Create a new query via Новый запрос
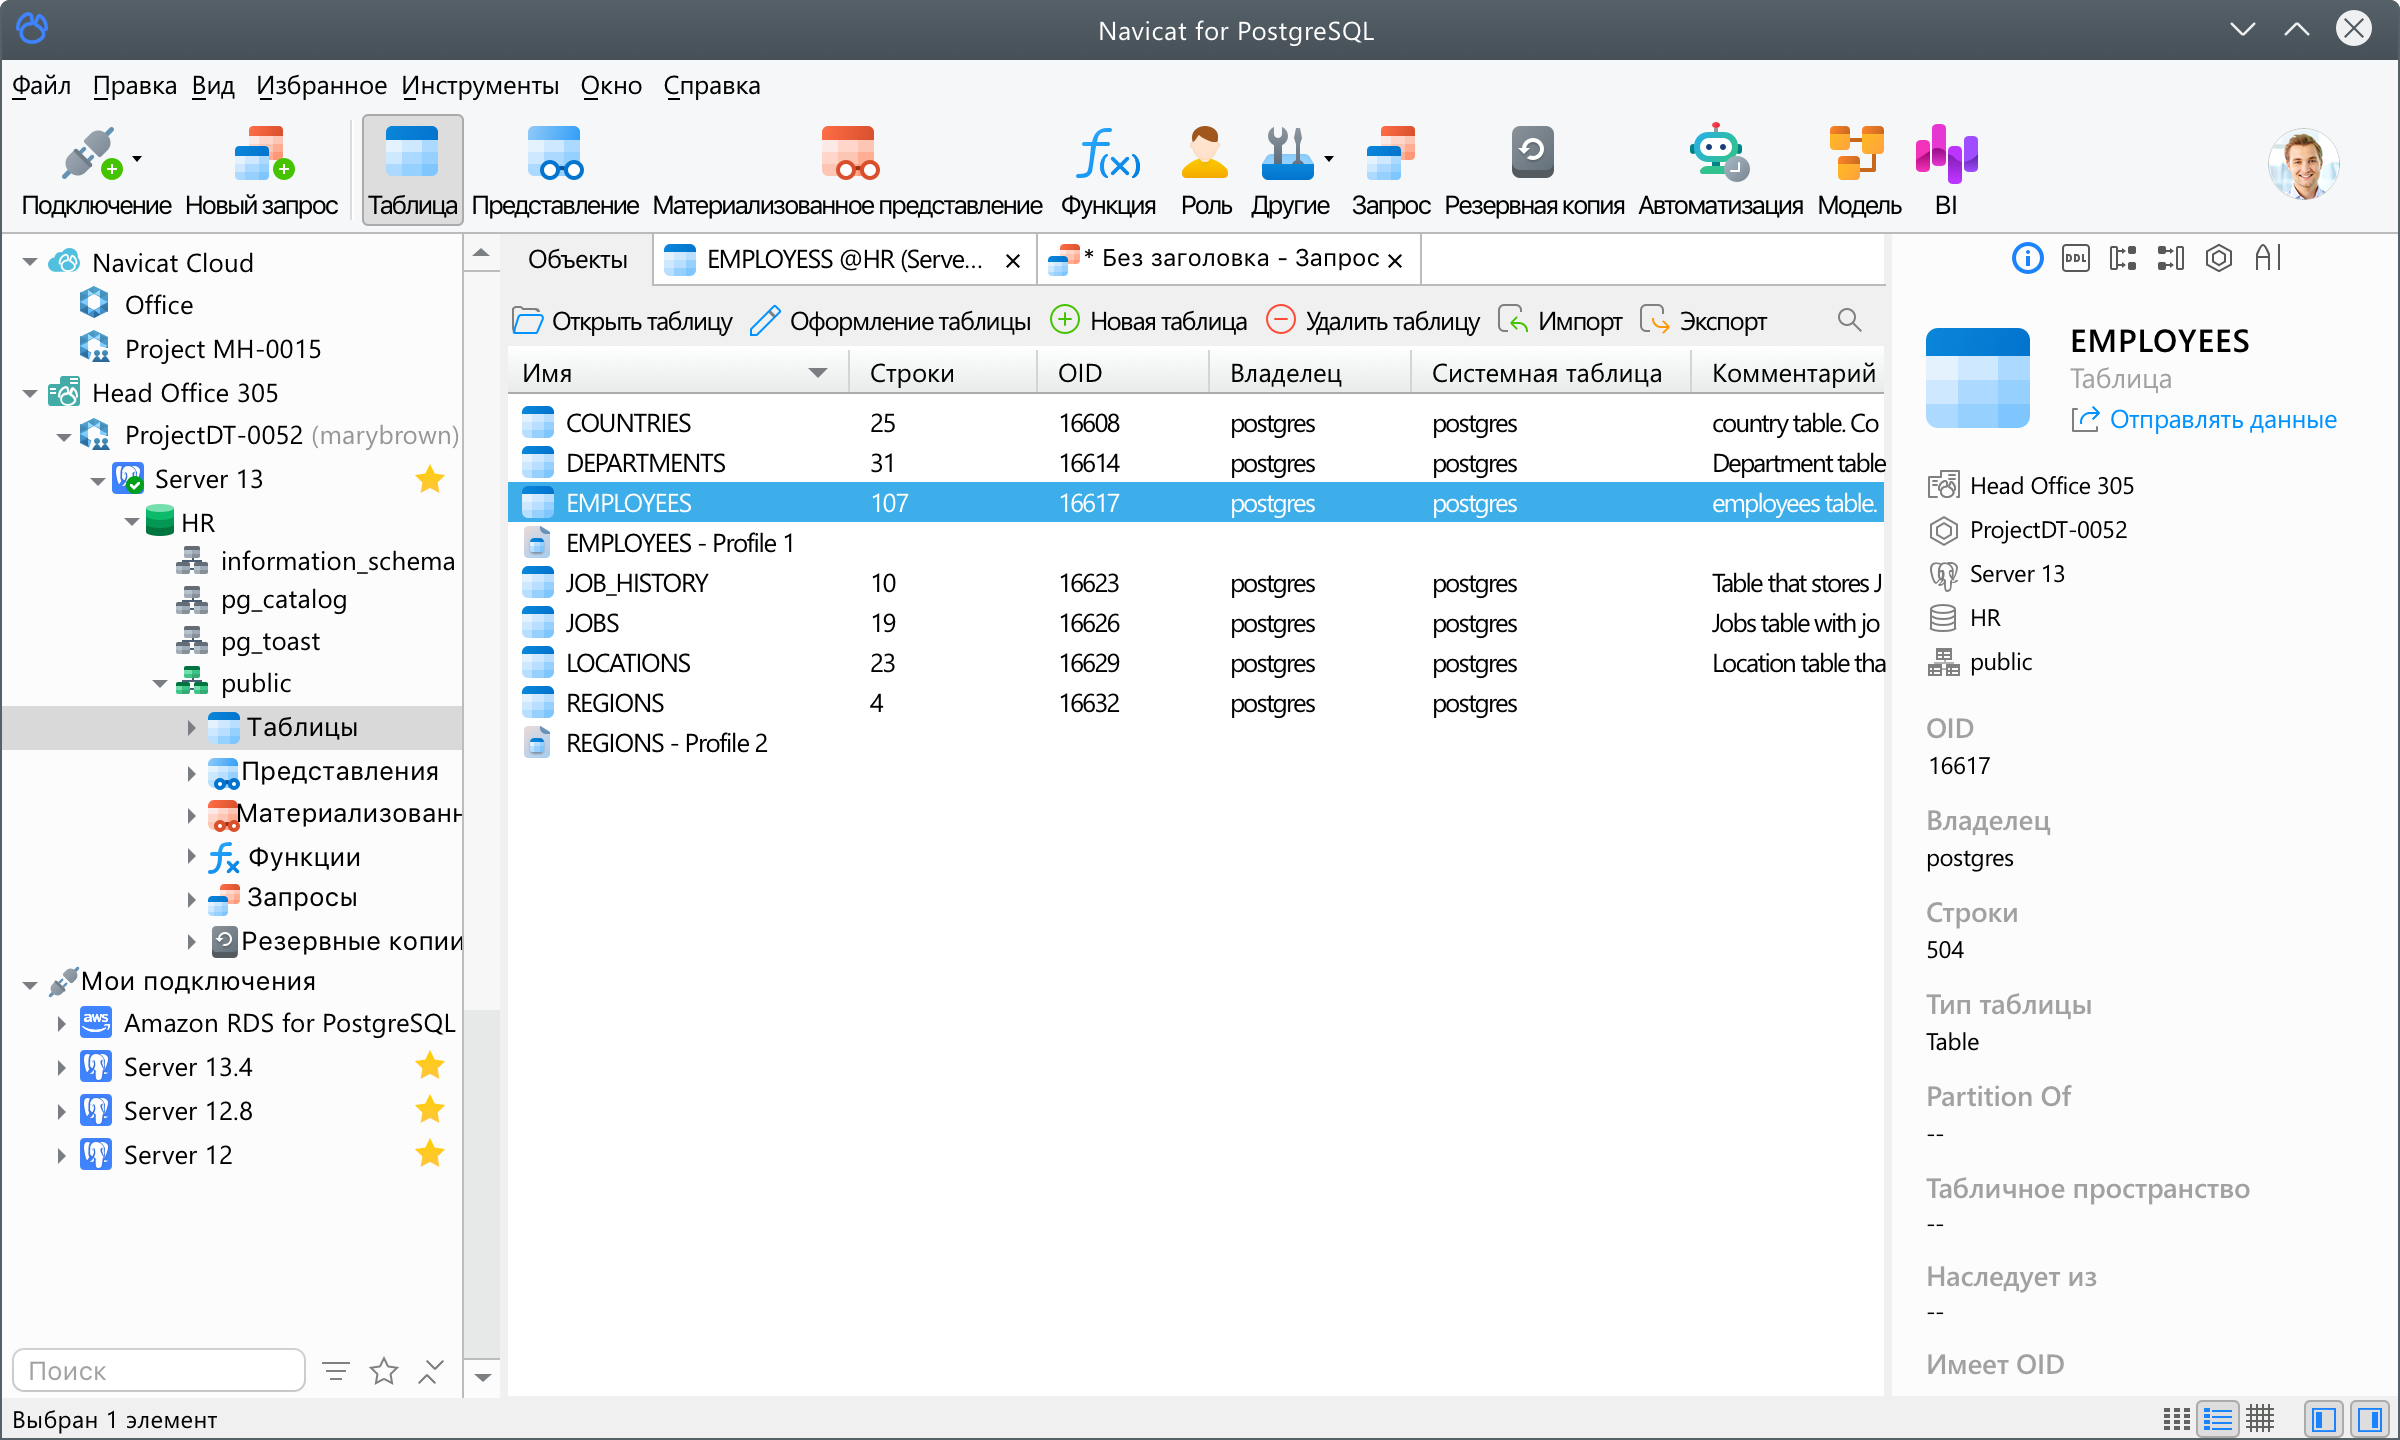Image resolution: width=2400 pixels, height=1440 pixels. (x=262, y=171)
